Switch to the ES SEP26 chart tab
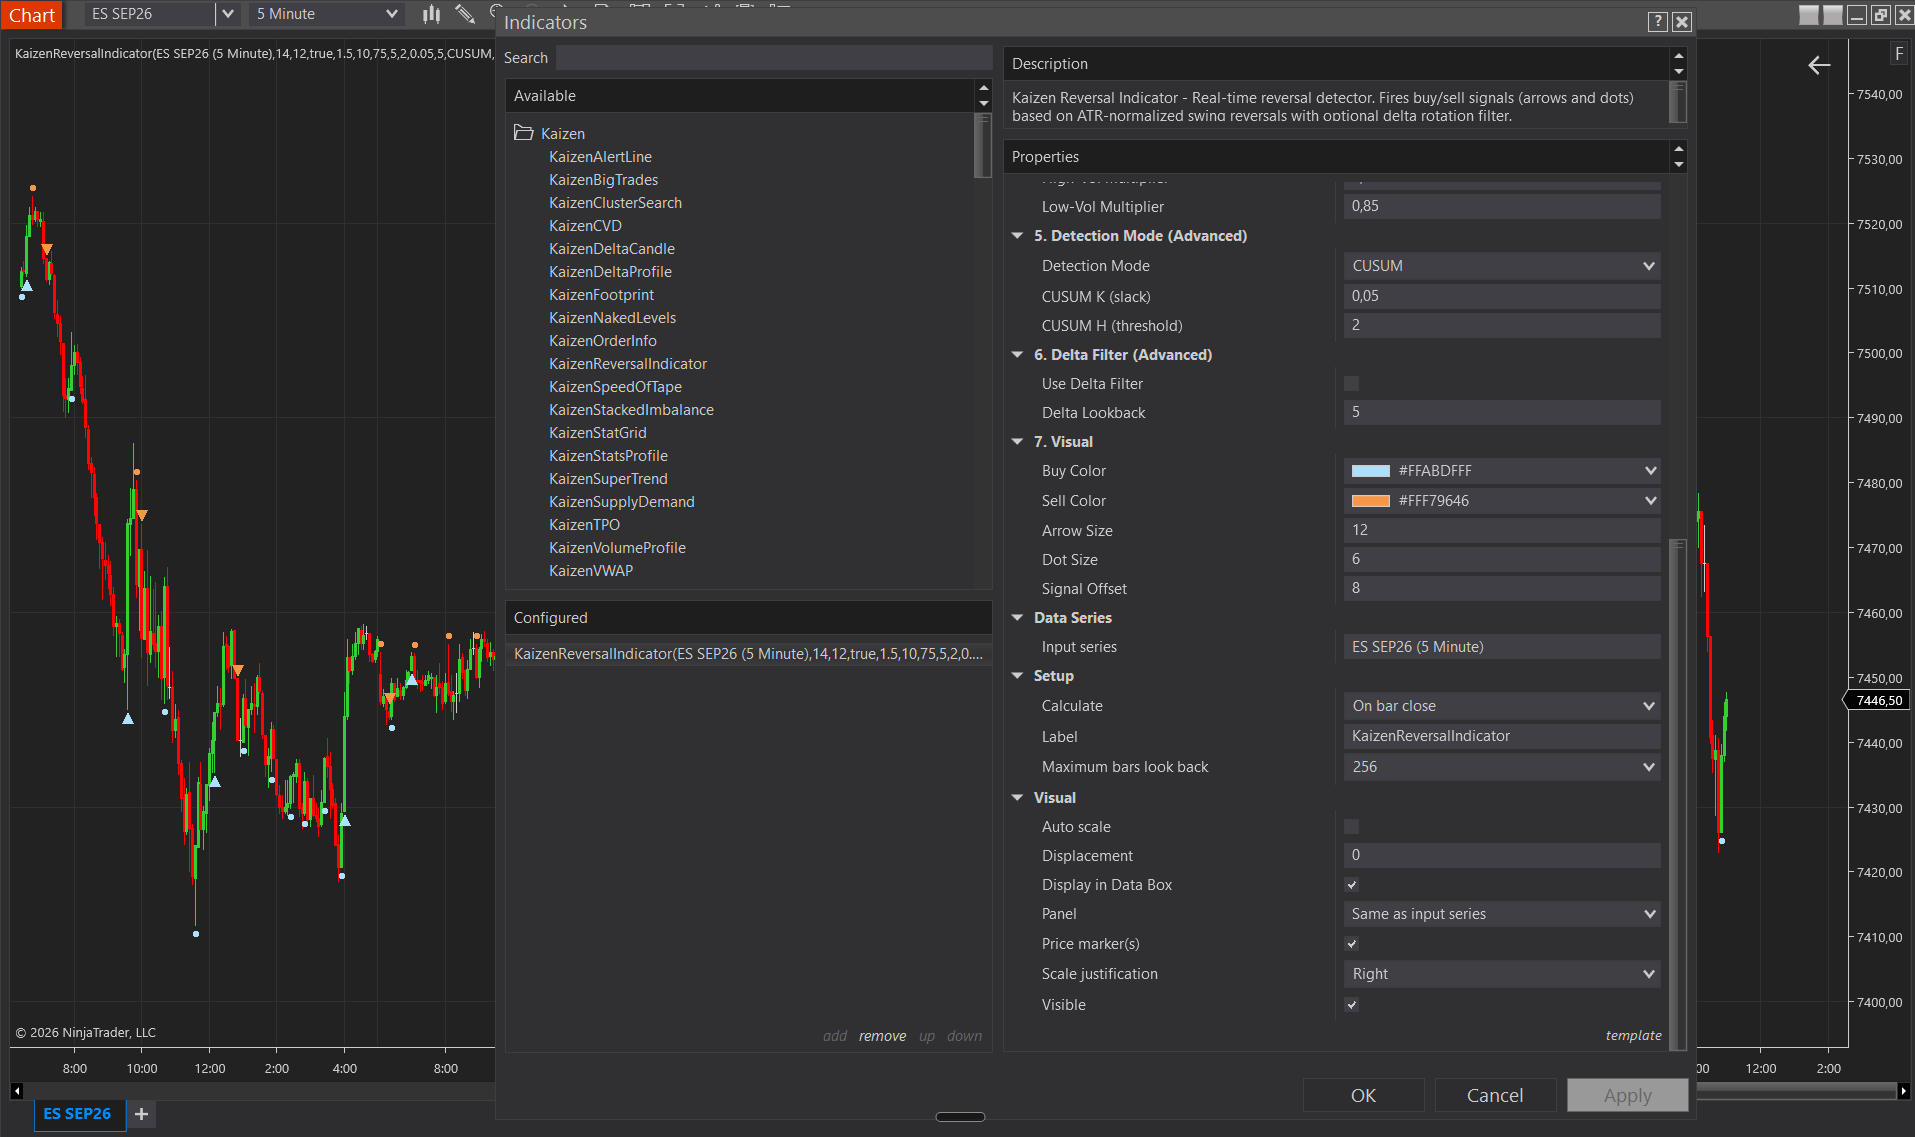 (x=78, y=1114)
